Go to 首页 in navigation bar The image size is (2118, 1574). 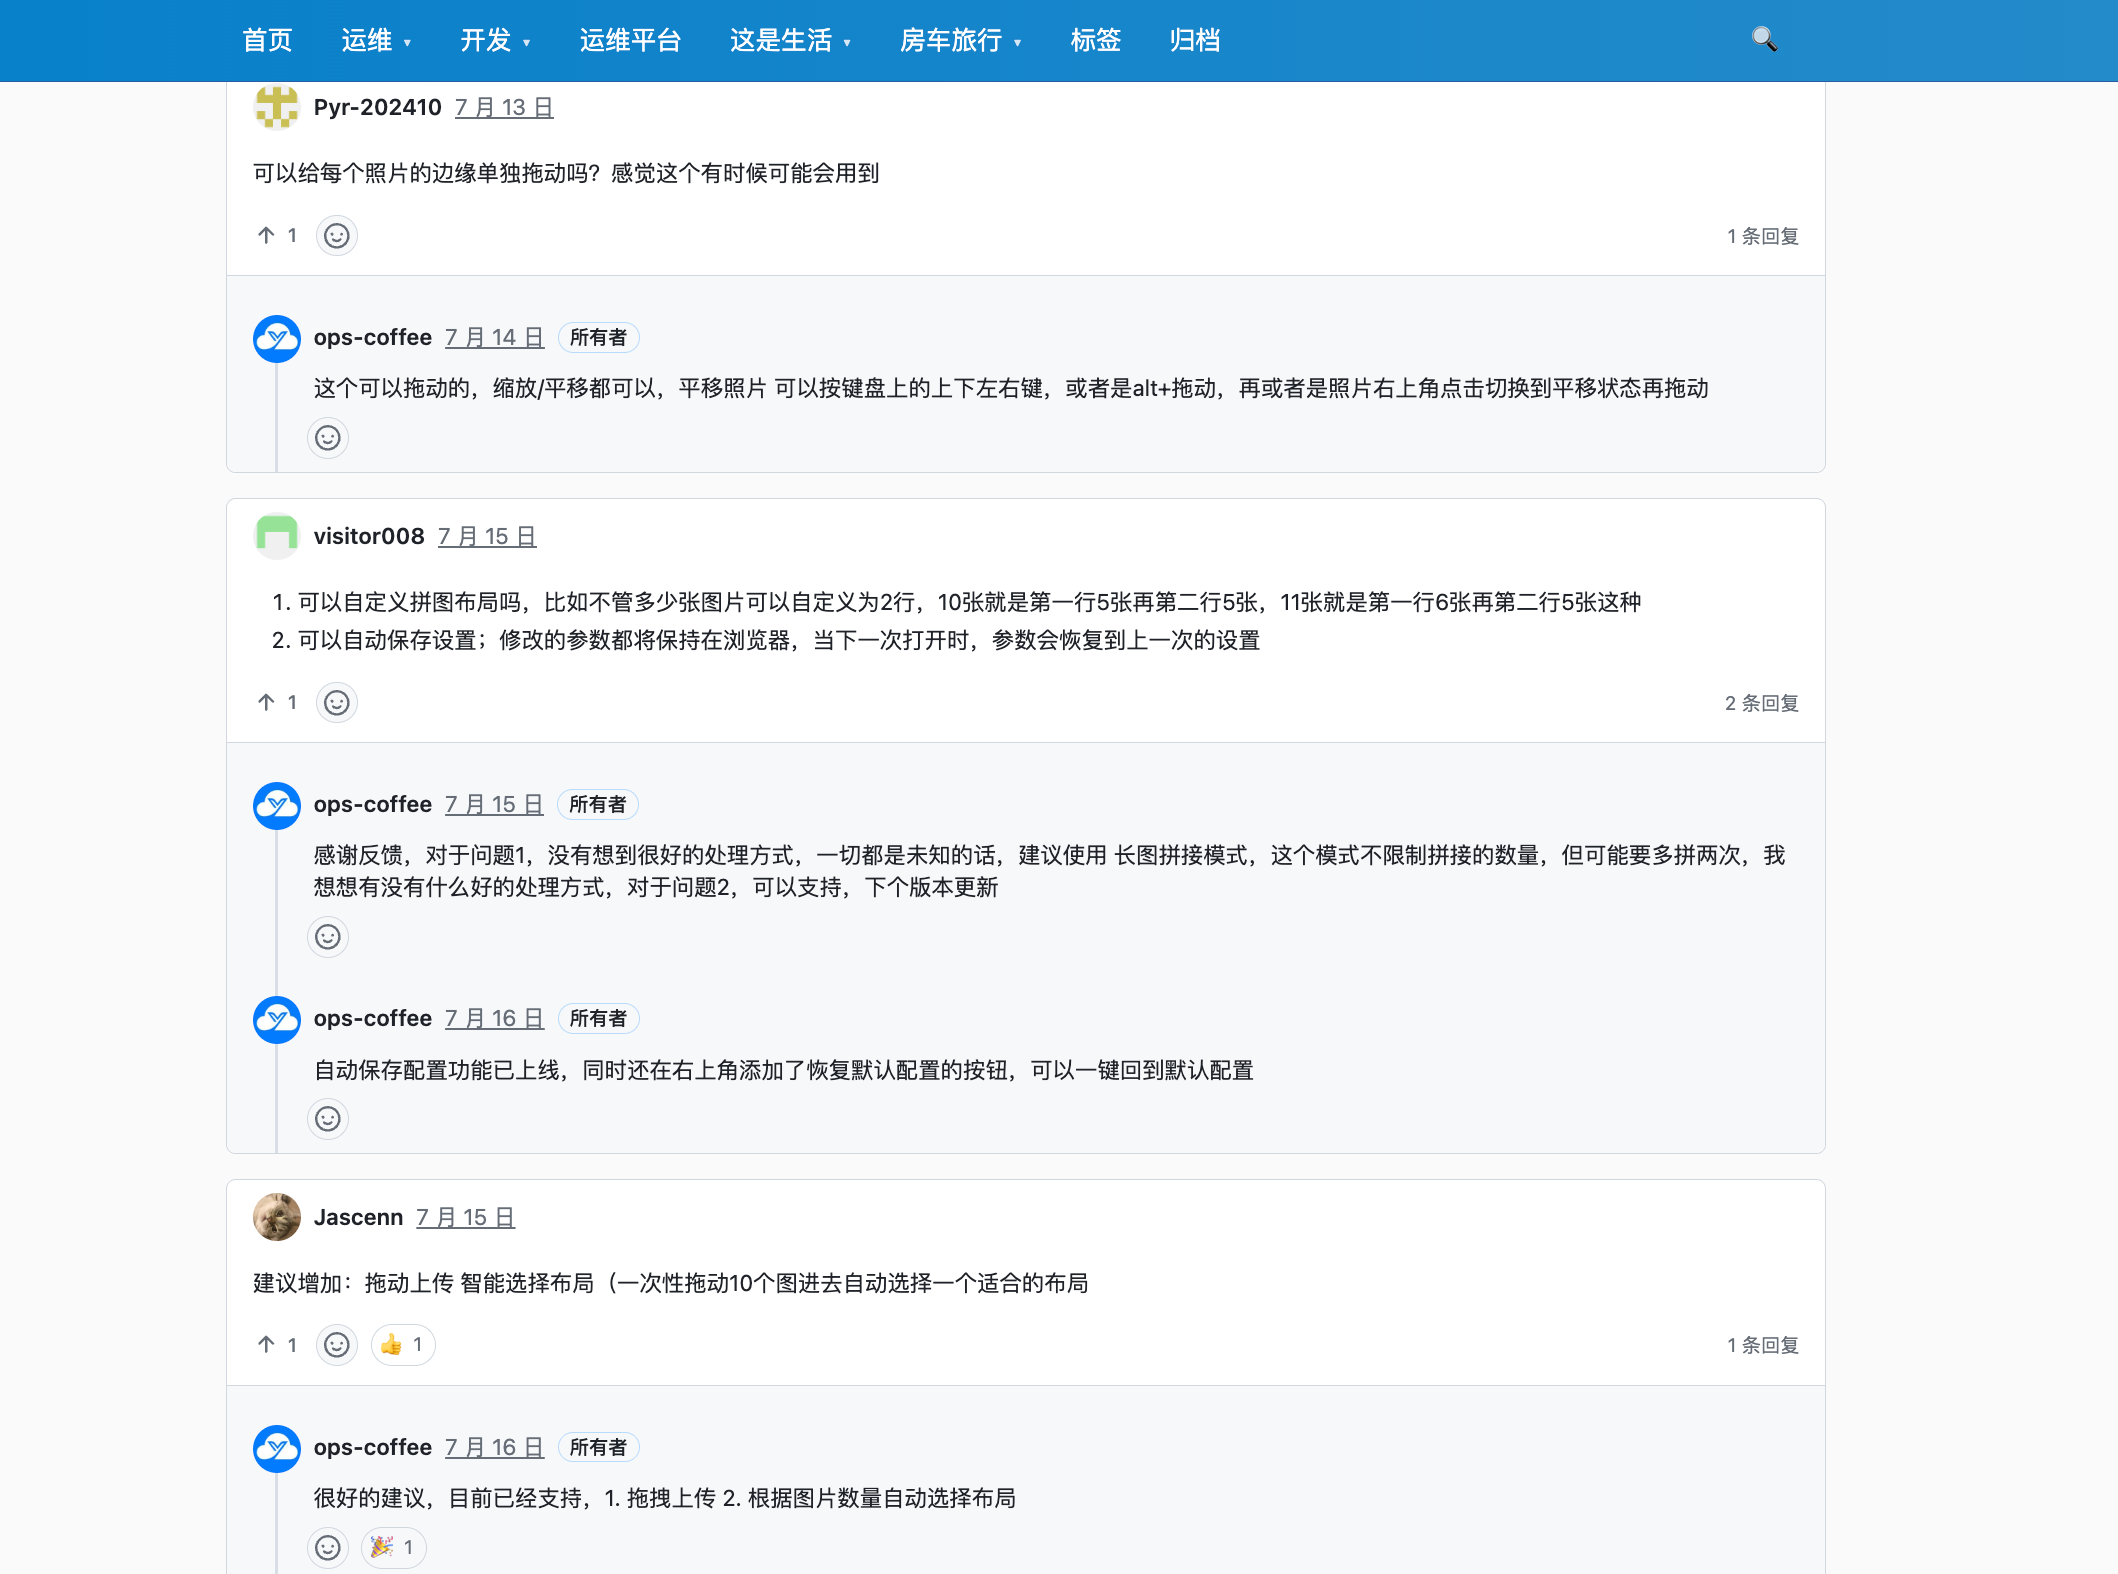[267, 41]
